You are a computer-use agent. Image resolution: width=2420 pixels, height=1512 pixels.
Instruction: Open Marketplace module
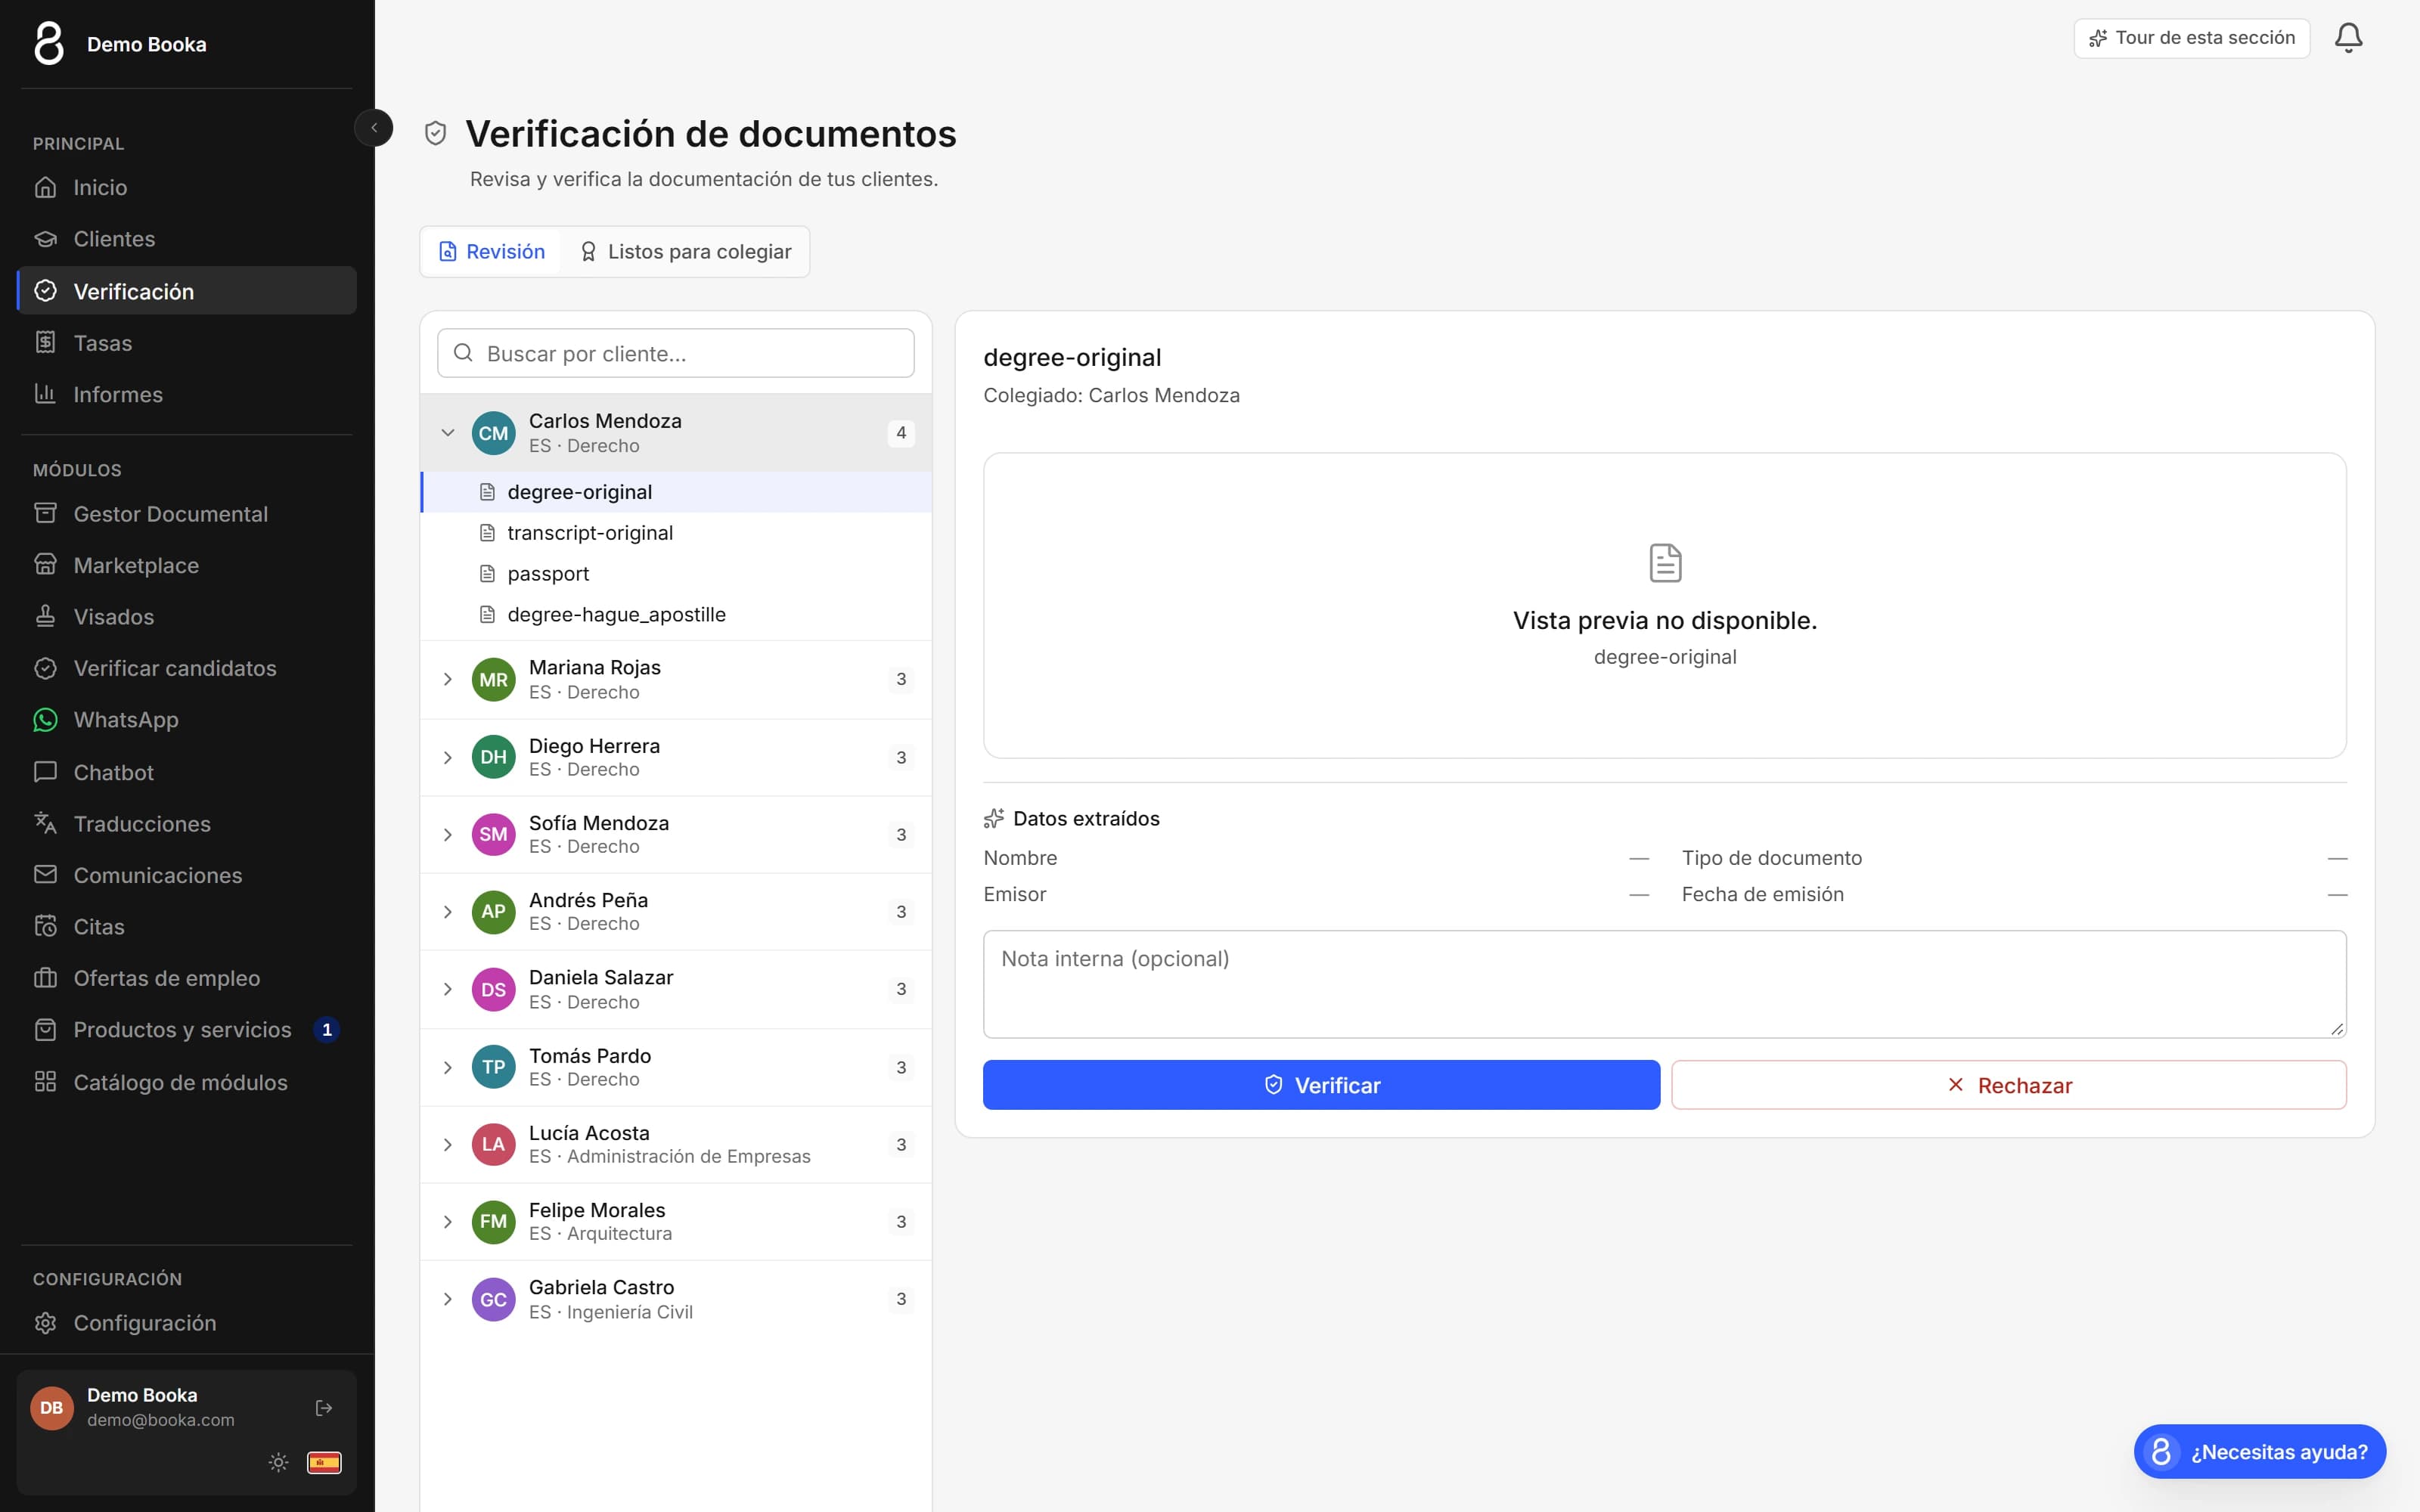click(187, 565)
